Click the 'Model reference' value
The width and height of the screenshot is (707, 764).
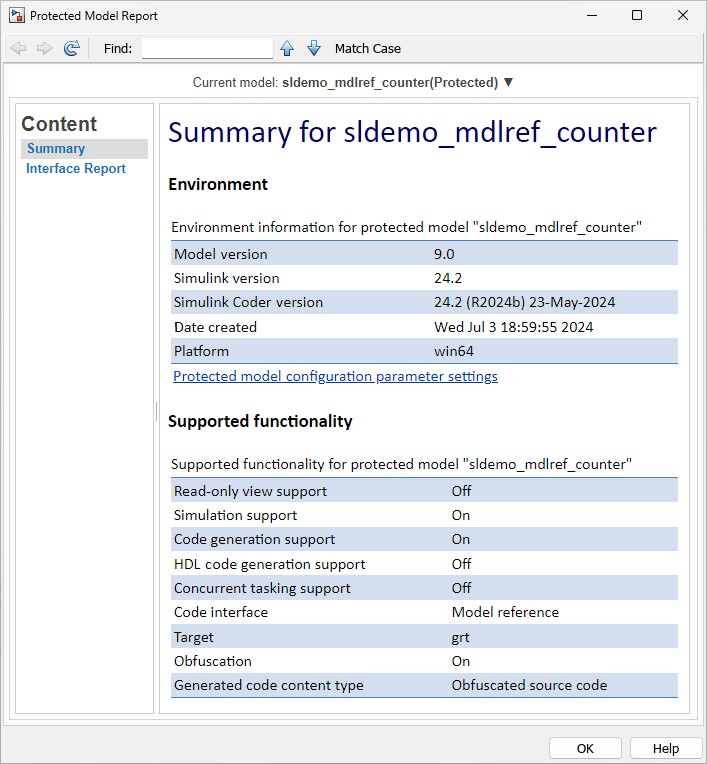click(x=505, y=612)
